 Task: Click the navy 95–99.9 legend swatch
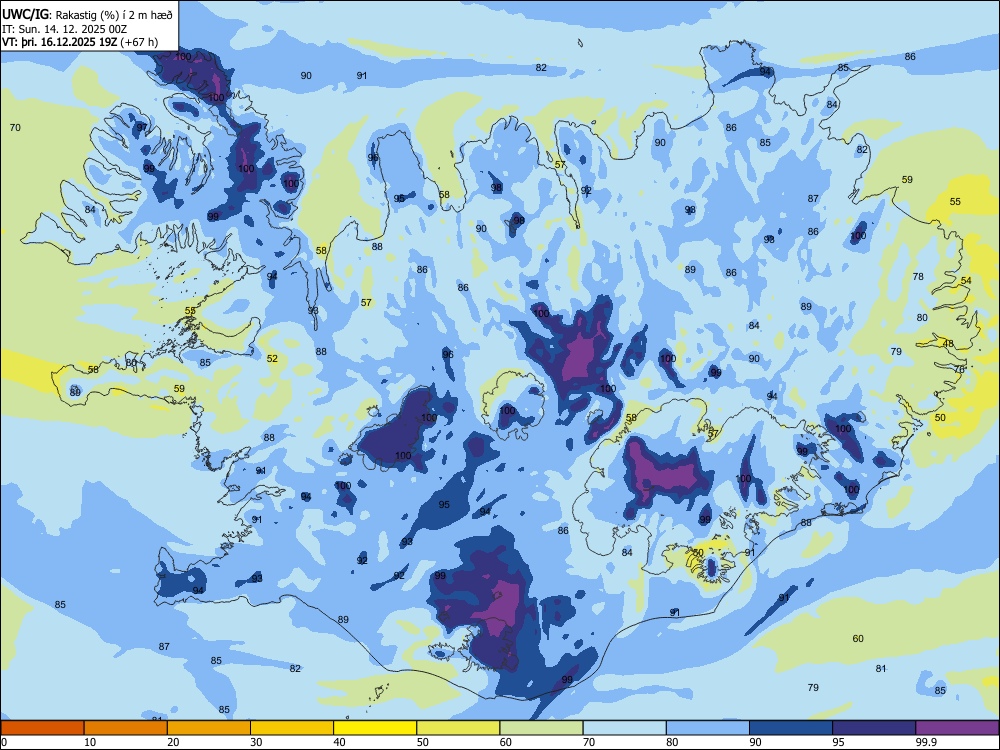tap(874, 728)
